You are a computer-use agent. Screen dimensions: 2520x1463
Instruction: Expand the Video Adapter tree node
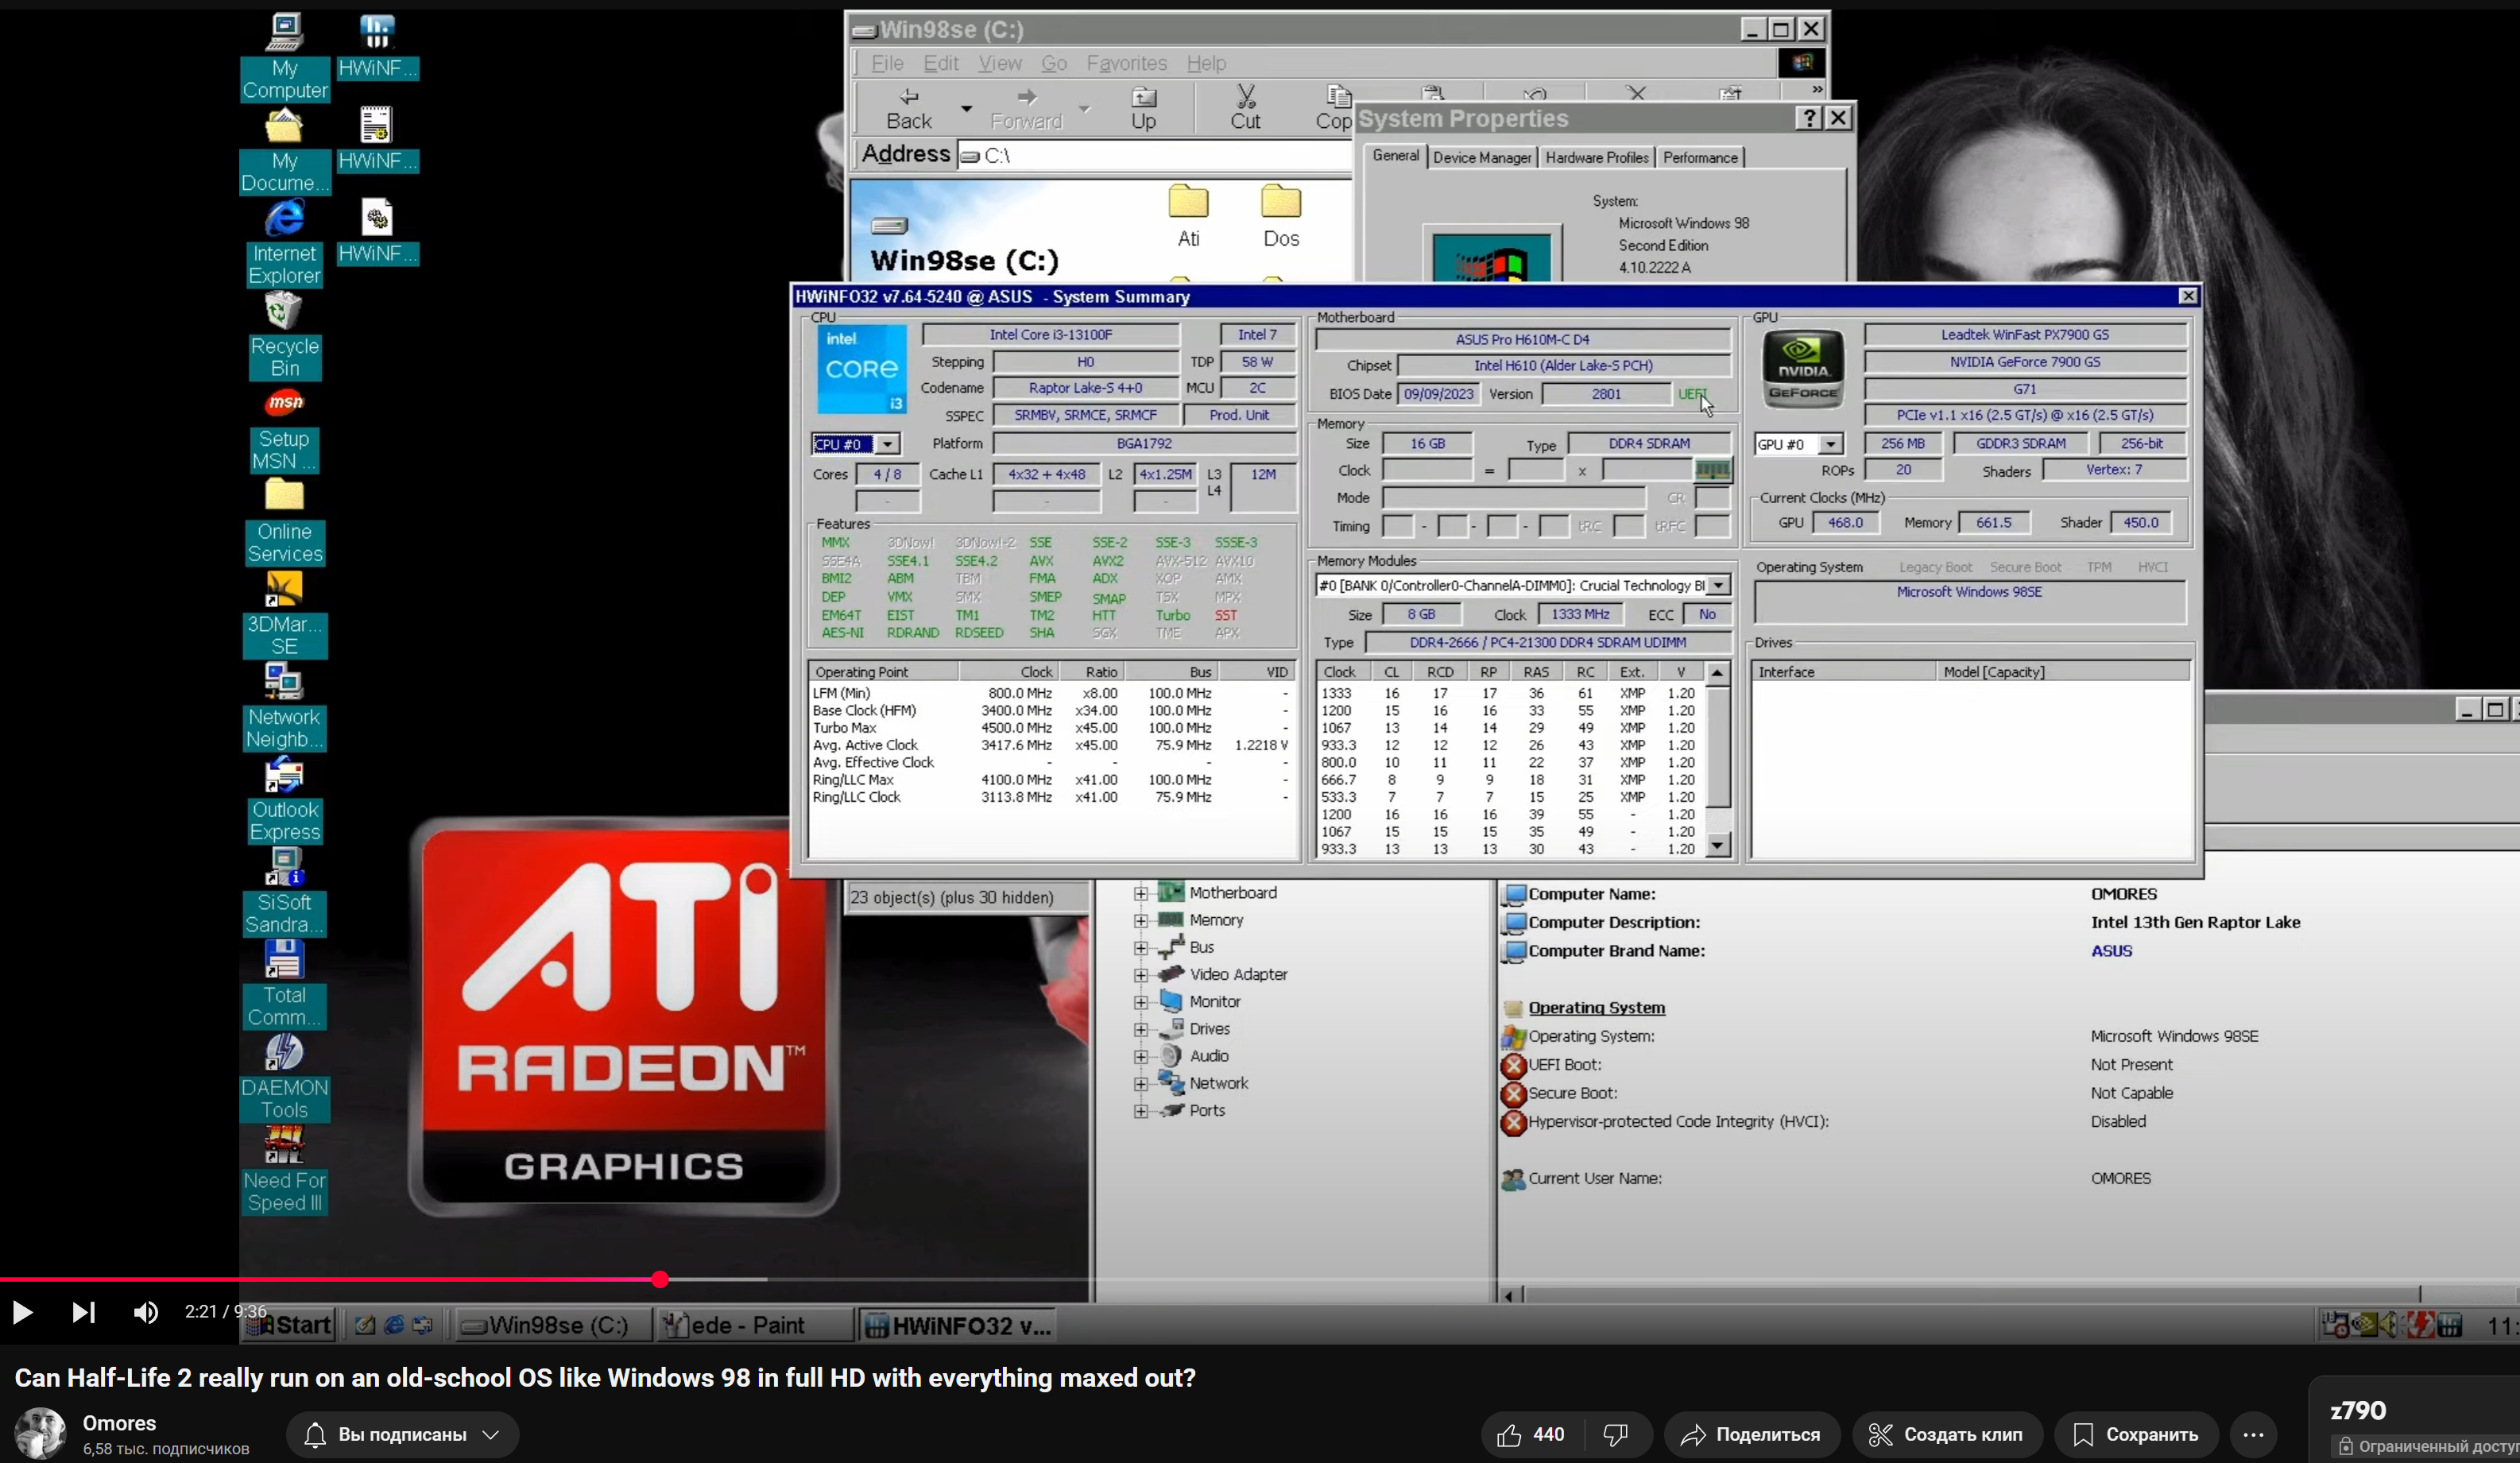click(1141, 975)
